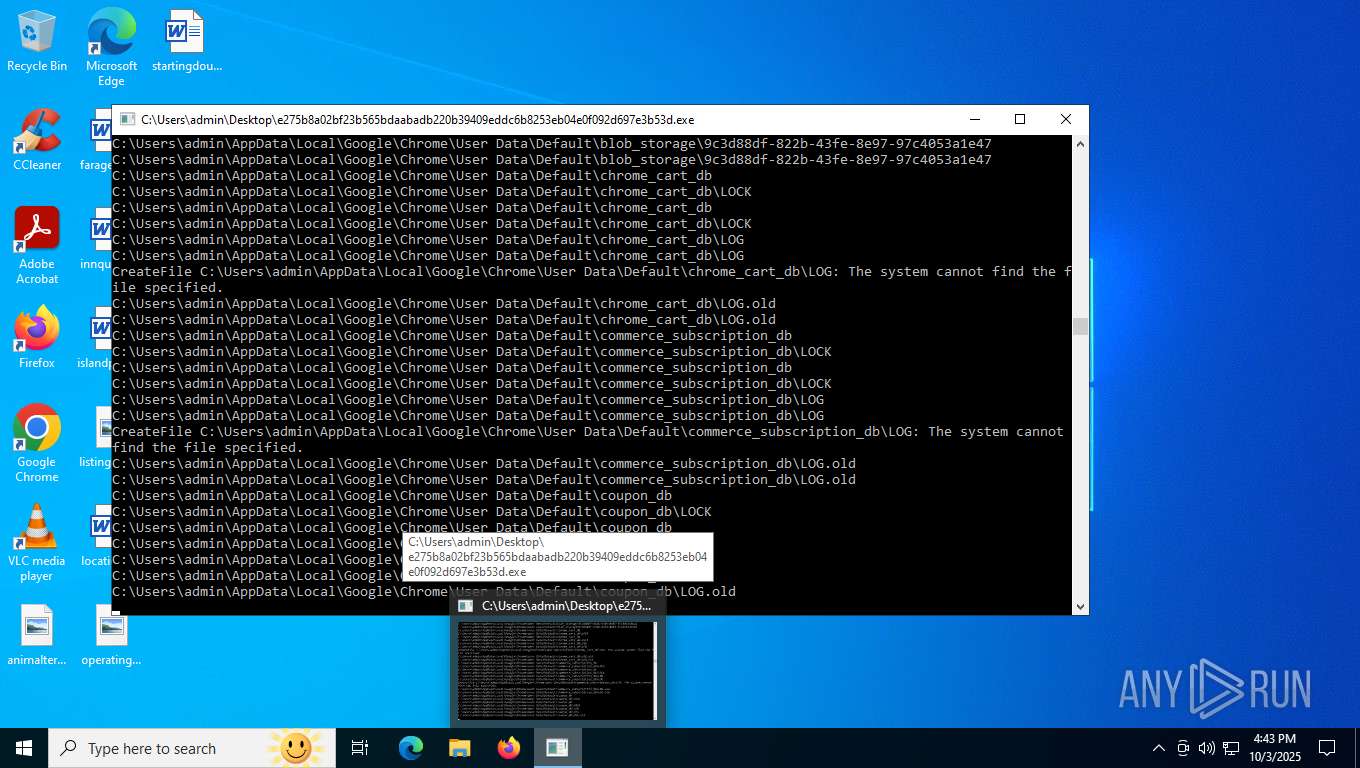Close the console window

(1066, 119)
